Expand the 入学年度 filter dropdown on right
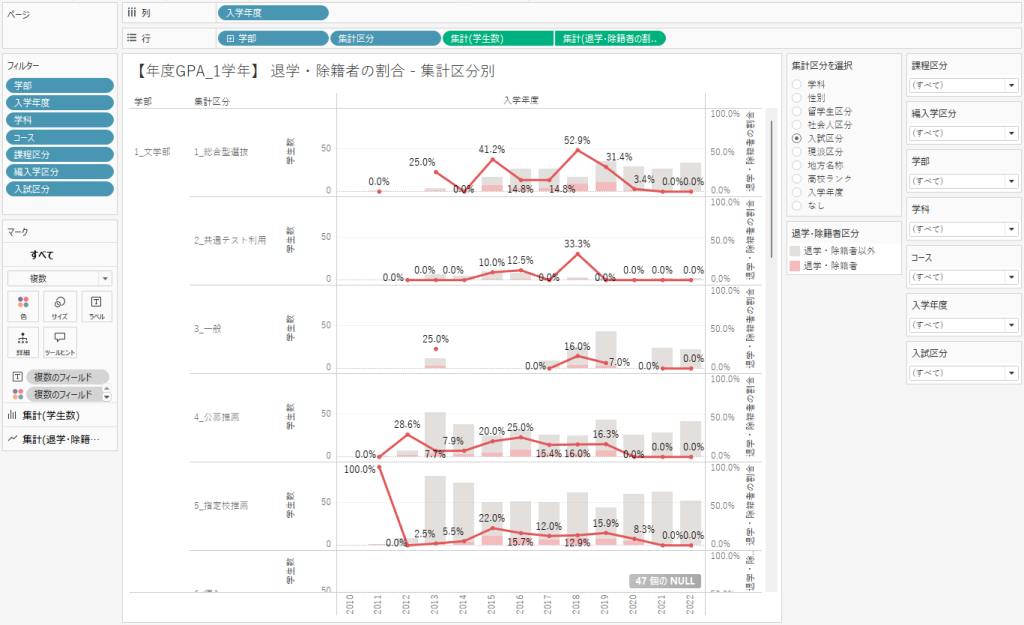This screenshot has height=625, width=1024. click(1011, 325)
